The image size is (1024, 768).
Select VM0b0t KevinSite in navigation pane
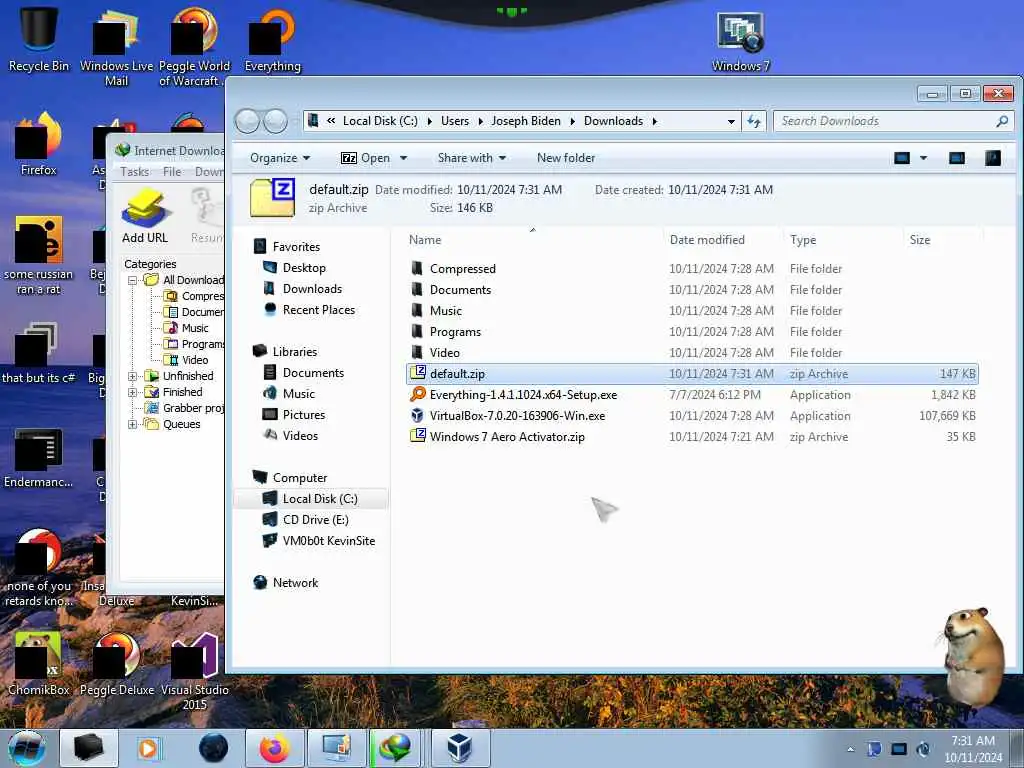[328, 541]
